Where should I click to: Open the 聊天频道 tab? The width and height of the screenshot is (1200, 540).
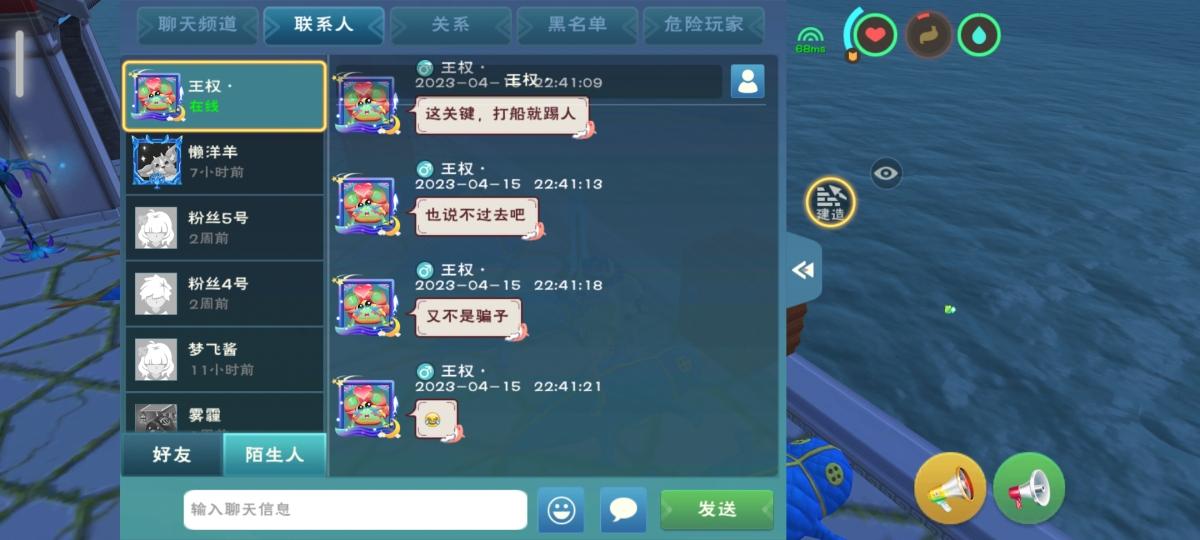(198, 25)
